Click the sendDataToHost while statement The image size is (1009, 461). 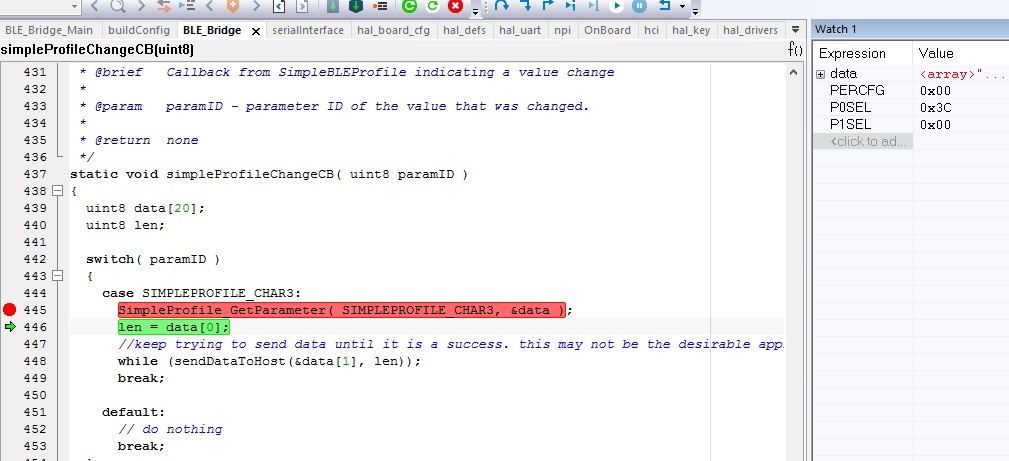click(269, 361)
